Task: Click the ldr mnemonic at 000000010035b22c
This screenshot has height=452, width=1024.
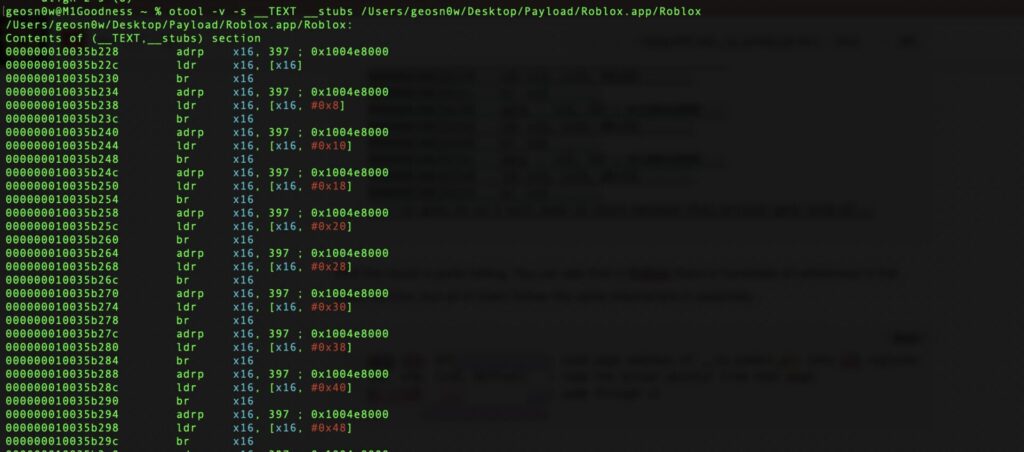Action: [x=186, y=65]
